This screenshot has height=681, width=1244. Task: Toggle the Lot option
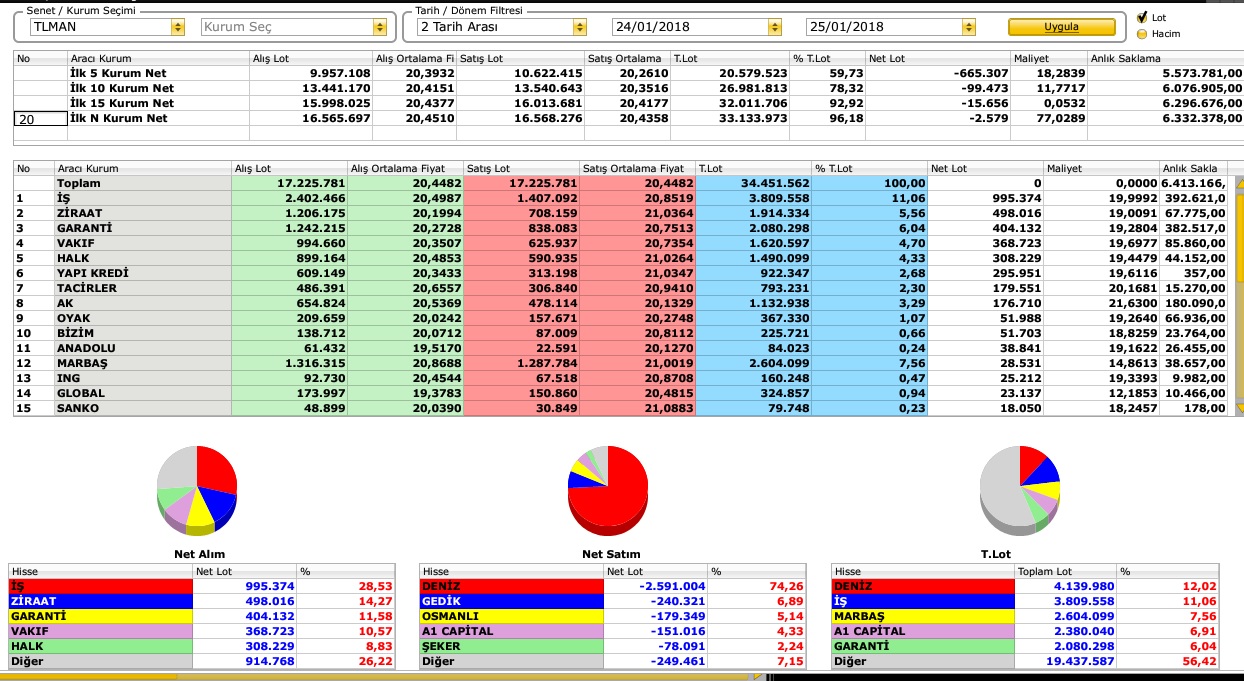1142,17
